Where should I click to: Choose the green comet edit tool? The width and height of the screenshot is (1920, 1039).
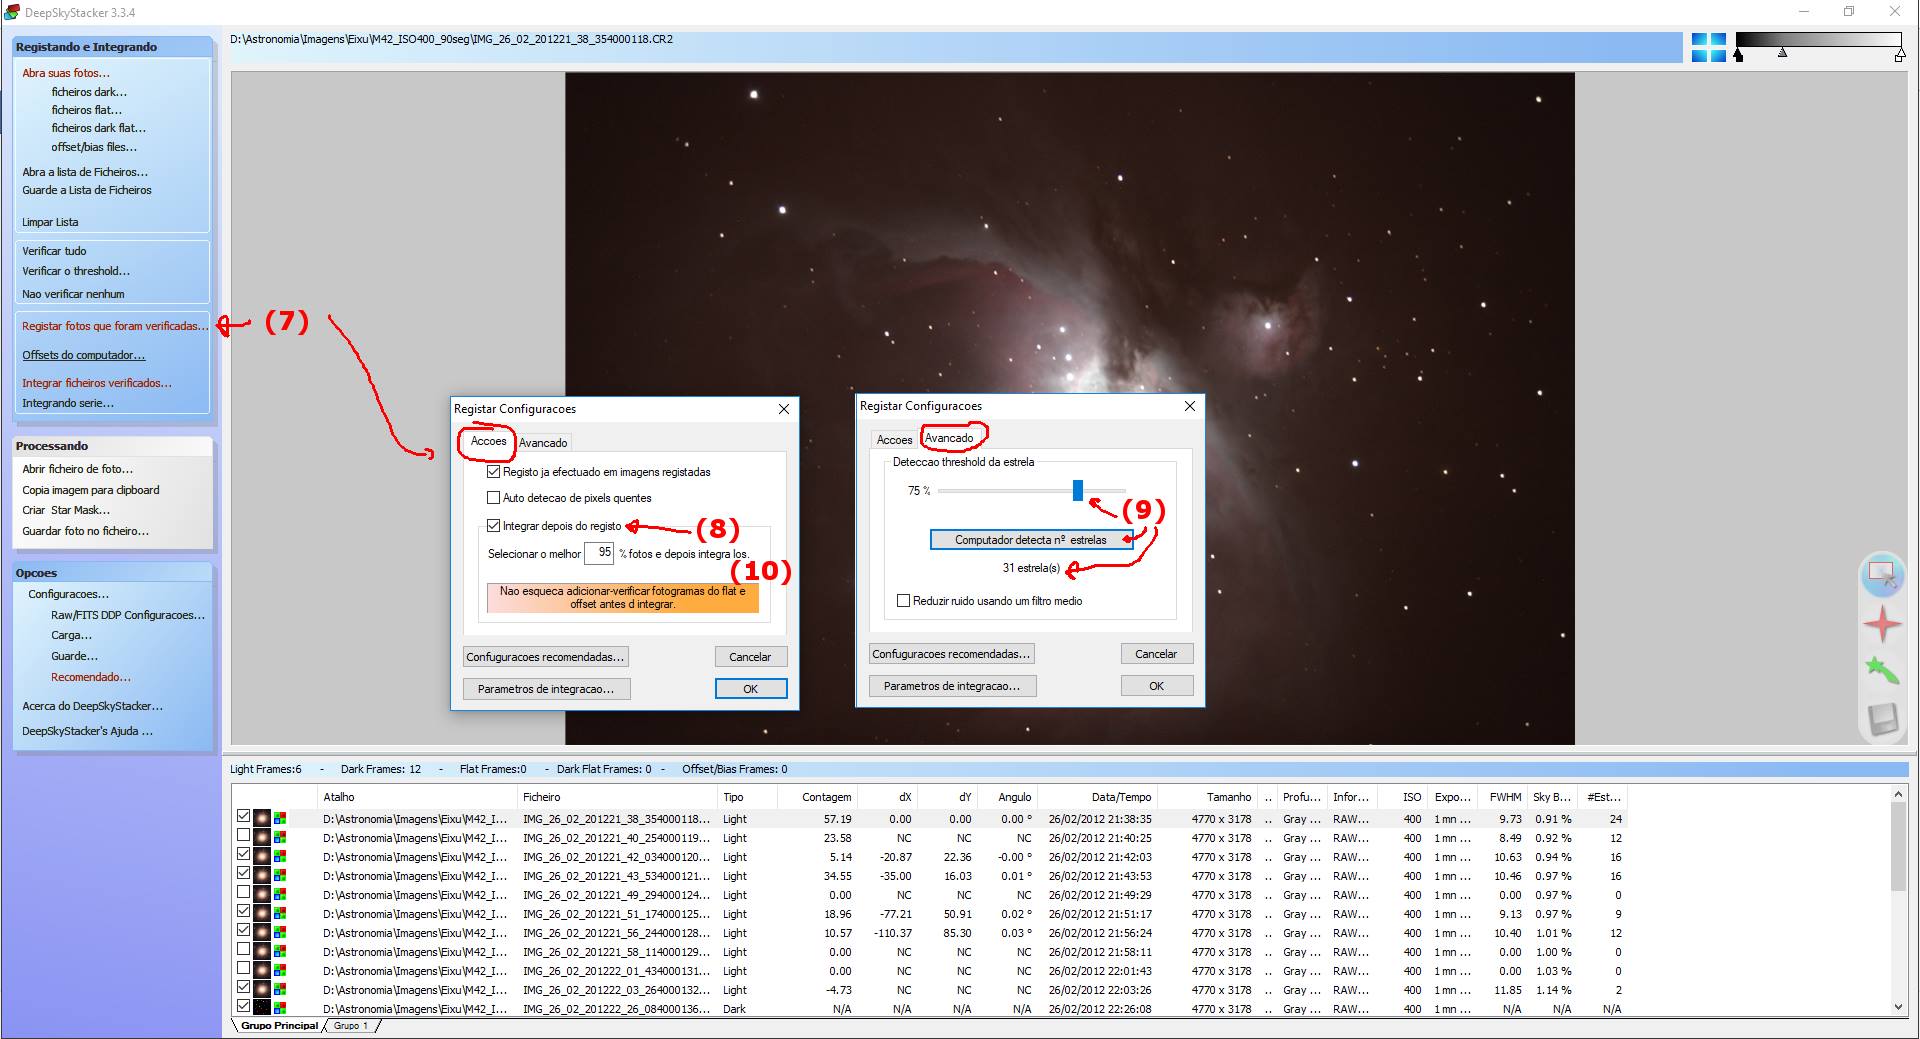pos(1882,670)
